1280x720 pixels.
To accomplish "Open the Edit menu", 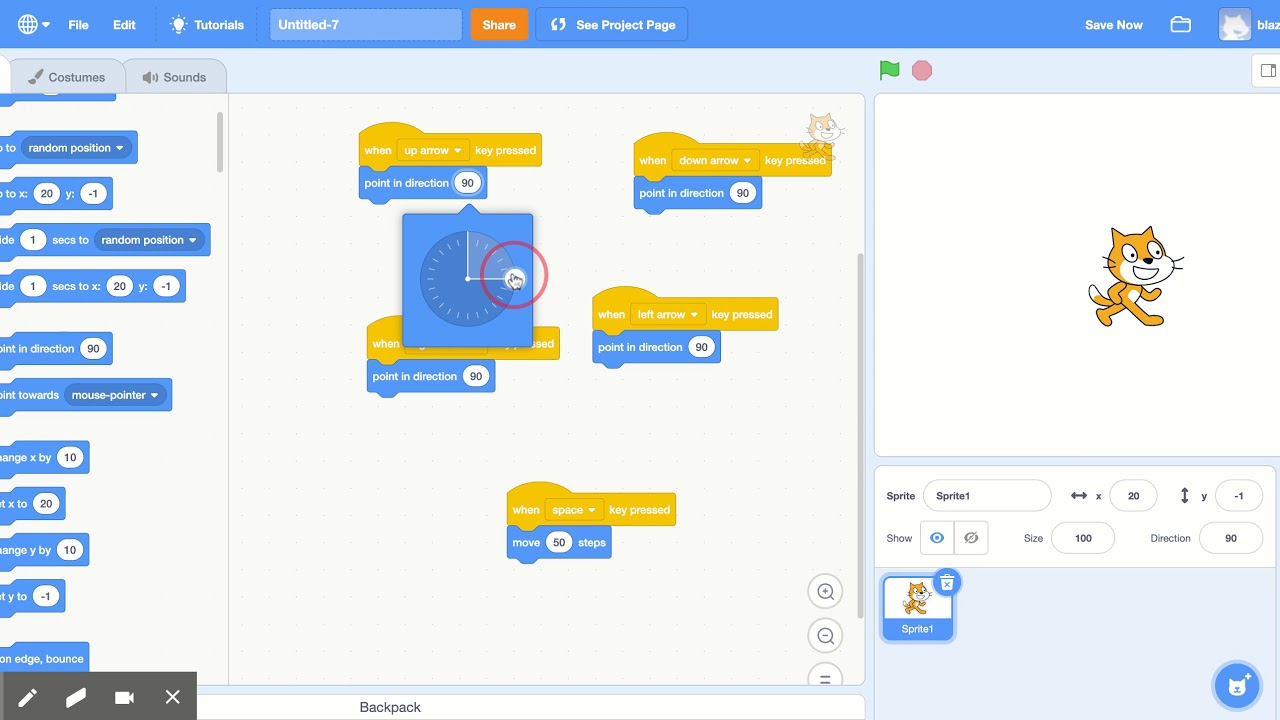I will 124,25.
